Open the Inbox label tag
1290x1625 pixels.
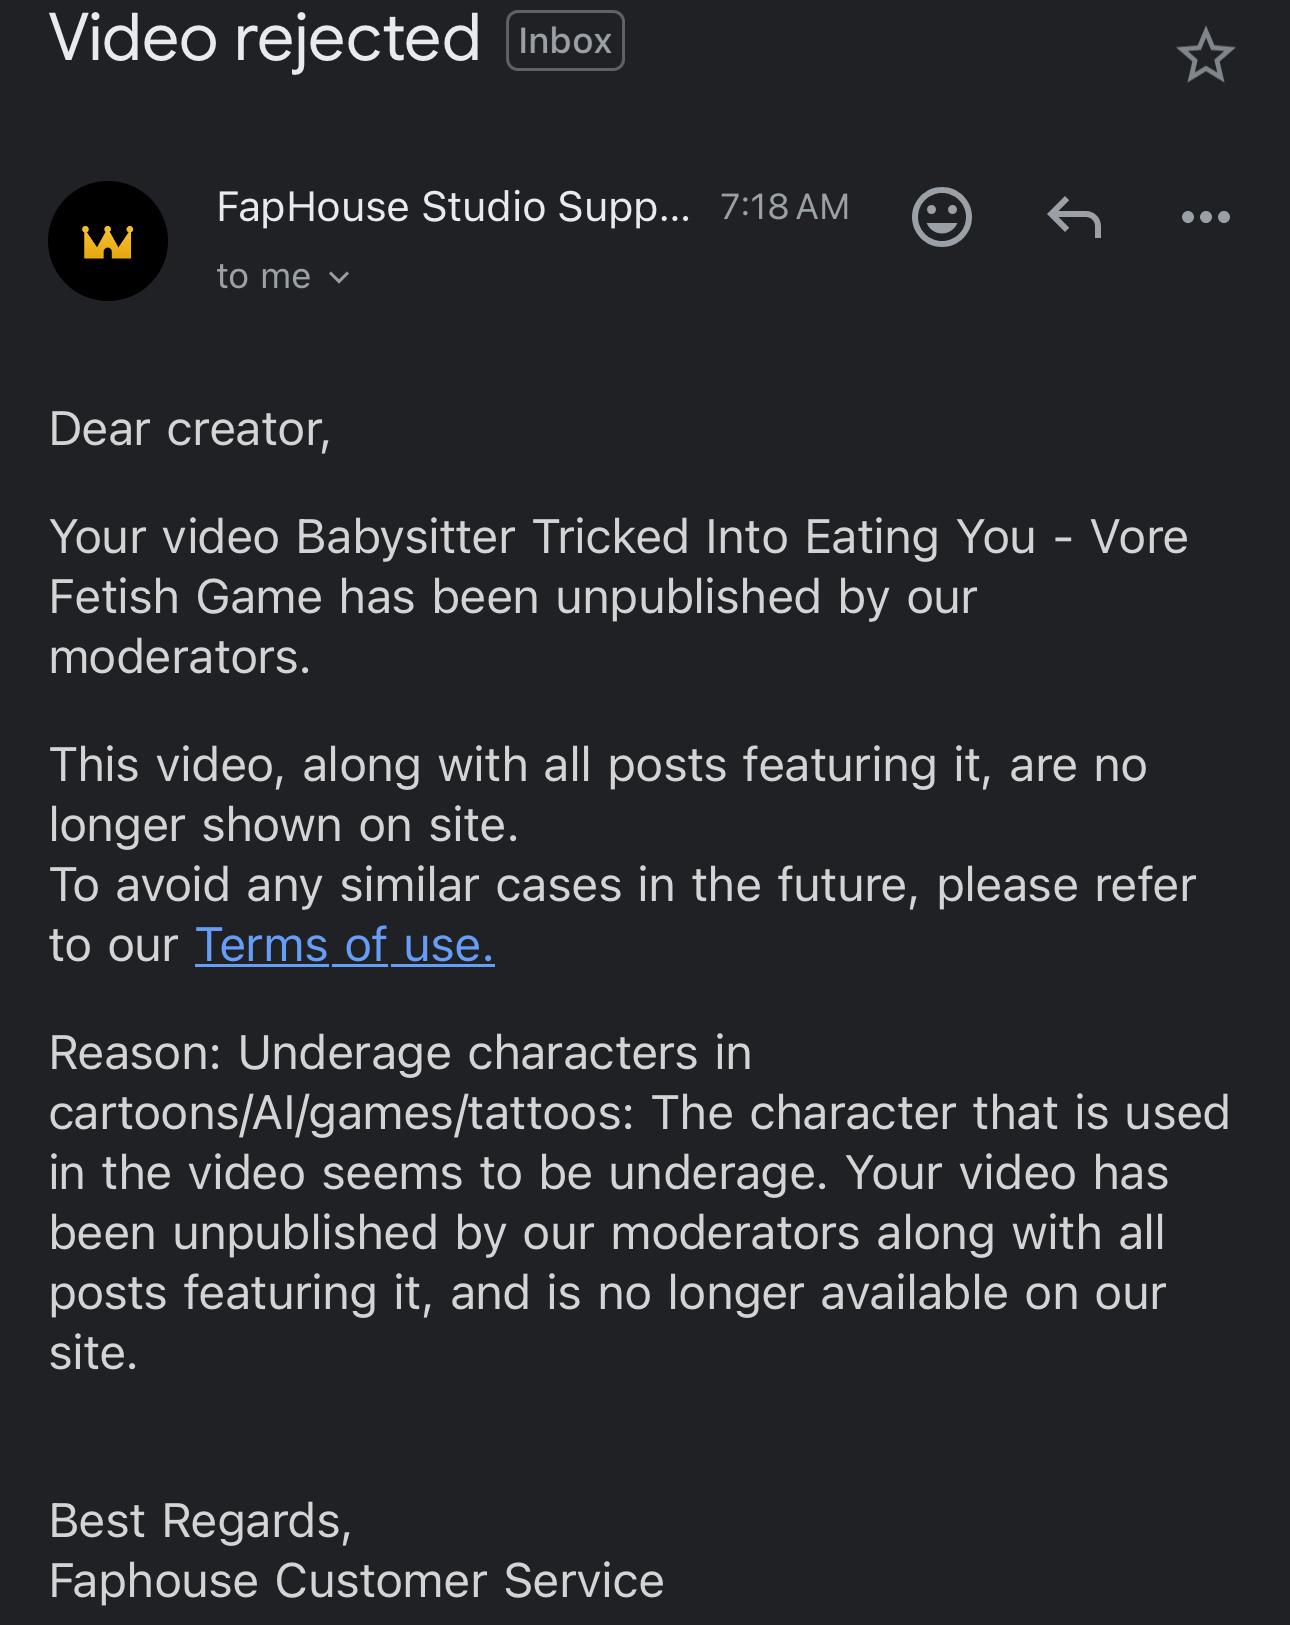(565, 41)
